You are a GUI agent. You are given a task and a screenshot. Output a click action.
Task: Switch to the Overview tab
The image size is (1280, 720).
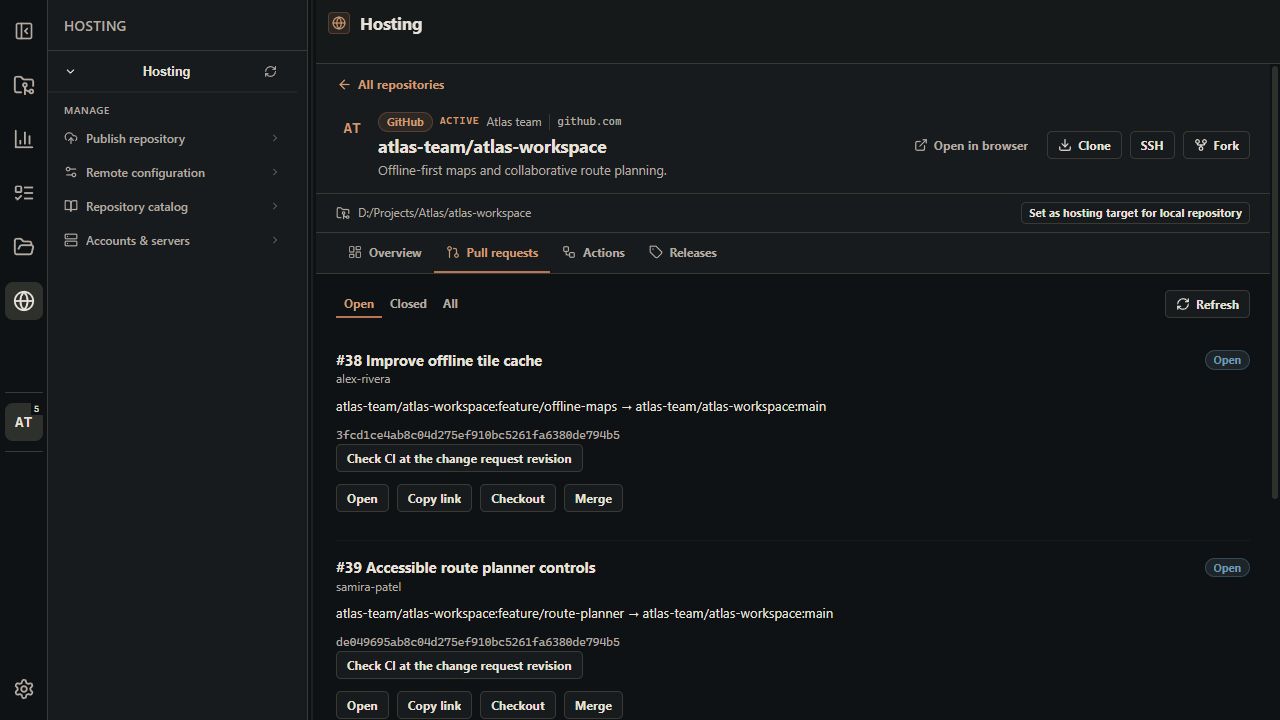pyautogui.click(x=385, y=253)
